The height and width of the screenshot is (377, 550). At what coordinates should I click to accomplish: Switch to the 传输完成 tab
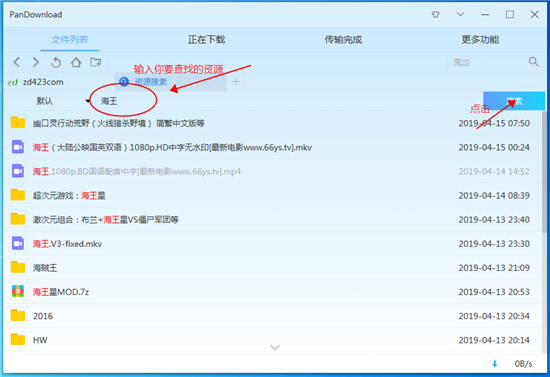click(x=343, y=40)
